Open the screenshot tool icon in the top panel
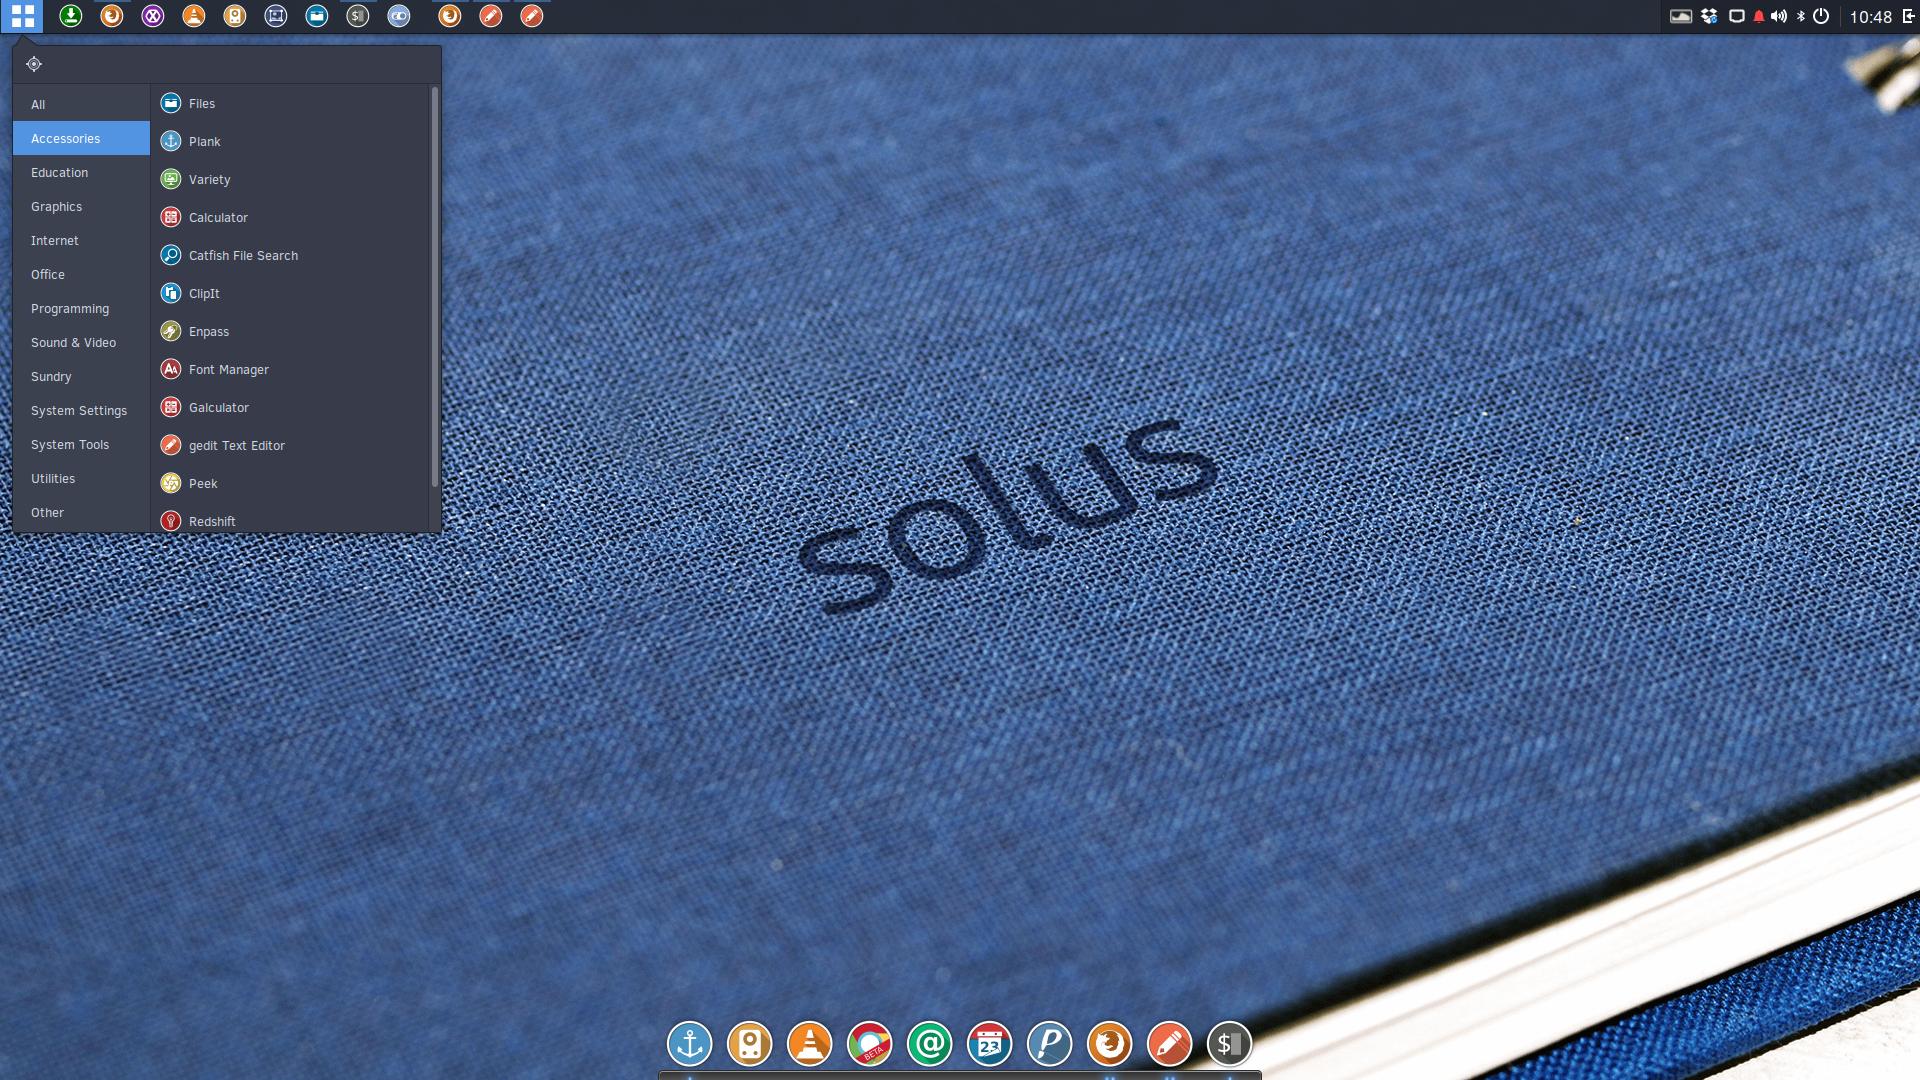1920x1080 pixels. click(x=275, y=16)
